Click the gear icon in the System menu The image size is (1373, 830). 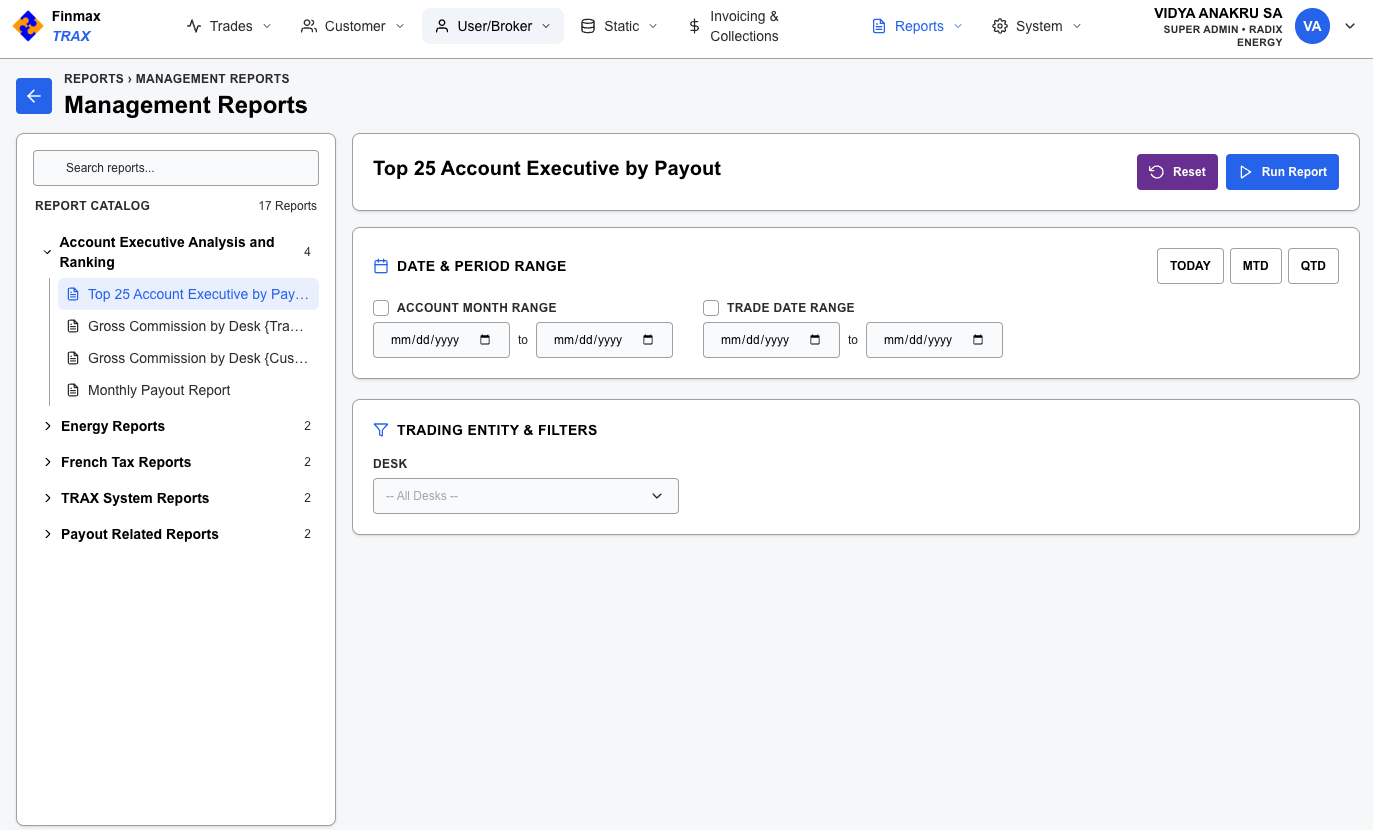click(x=1000, y=26)
